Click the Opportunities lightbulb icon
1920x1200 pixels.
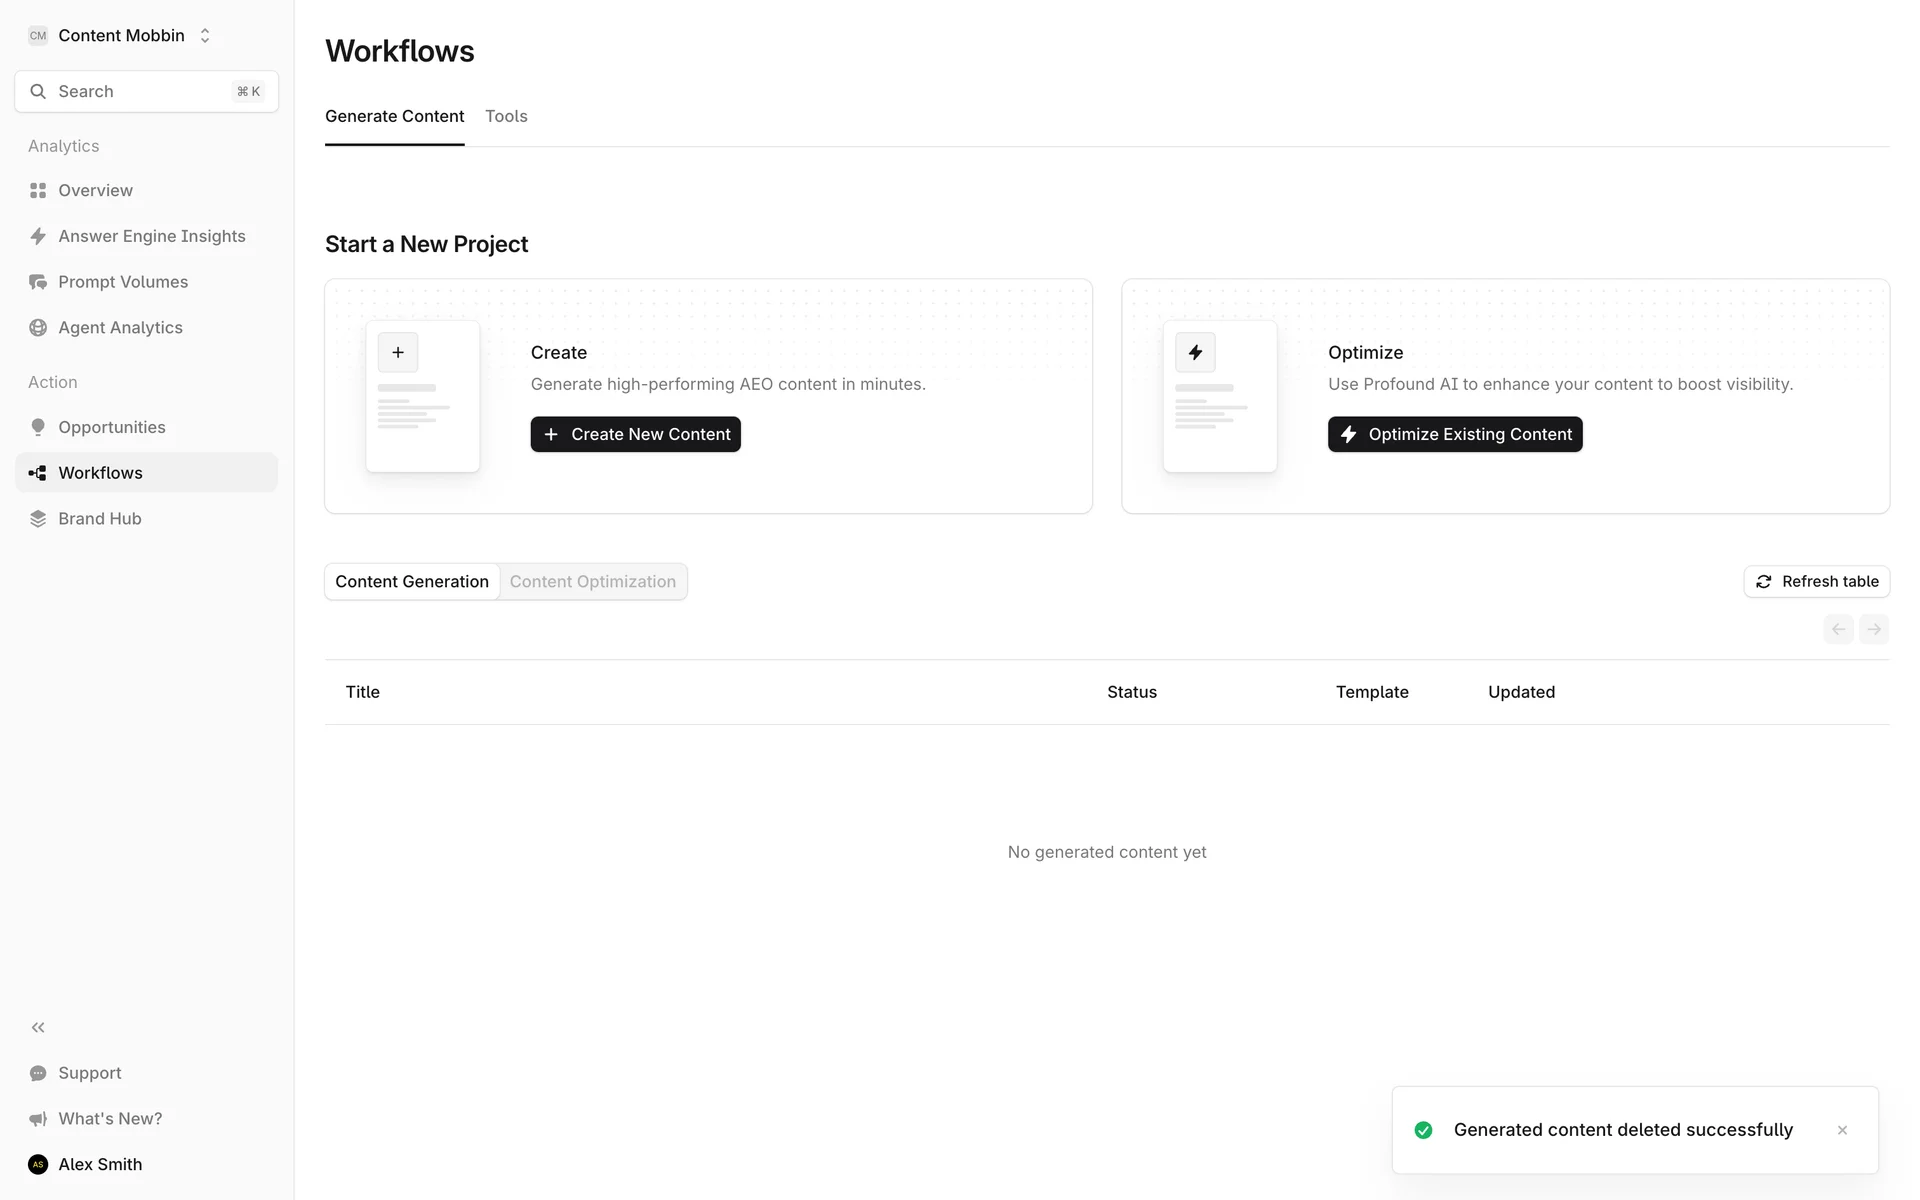click(x=38, y=427)
